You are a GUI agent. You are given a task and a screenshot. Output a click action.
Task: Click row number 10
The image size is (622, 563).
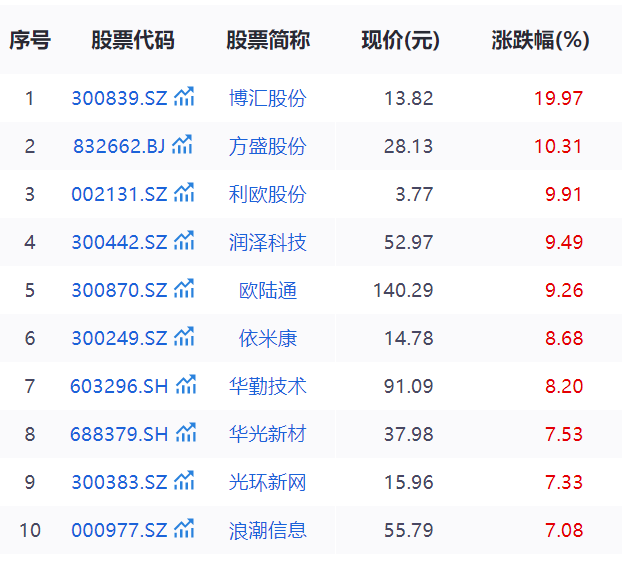30,530
